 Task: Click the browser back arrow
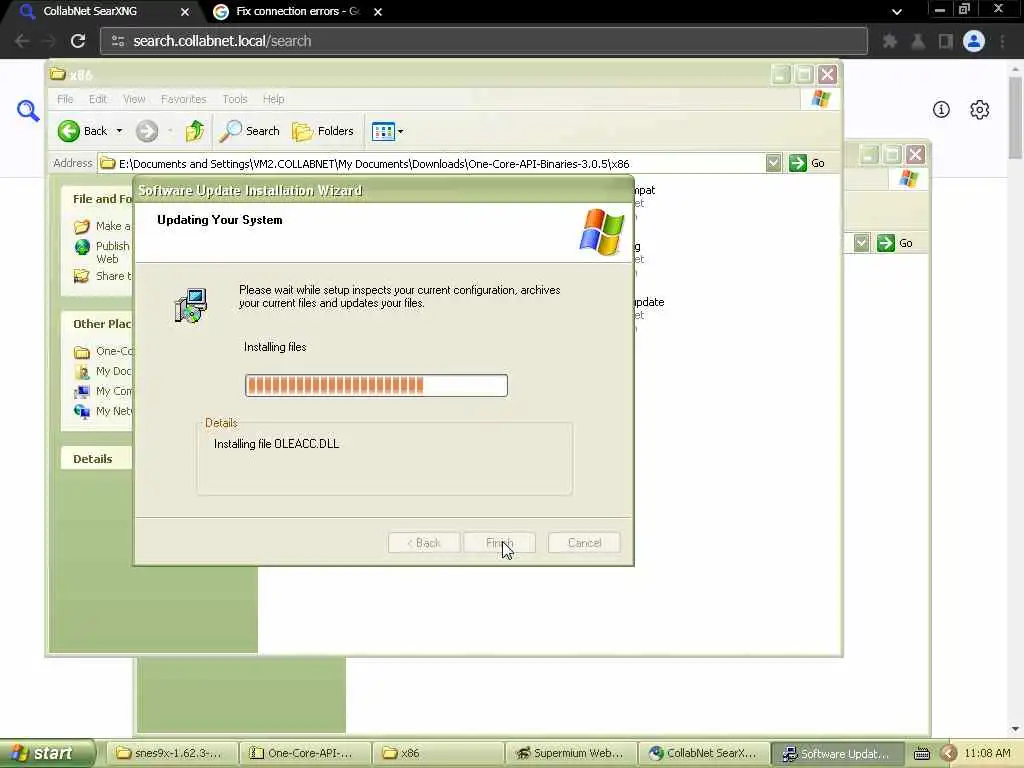(22, 41)
